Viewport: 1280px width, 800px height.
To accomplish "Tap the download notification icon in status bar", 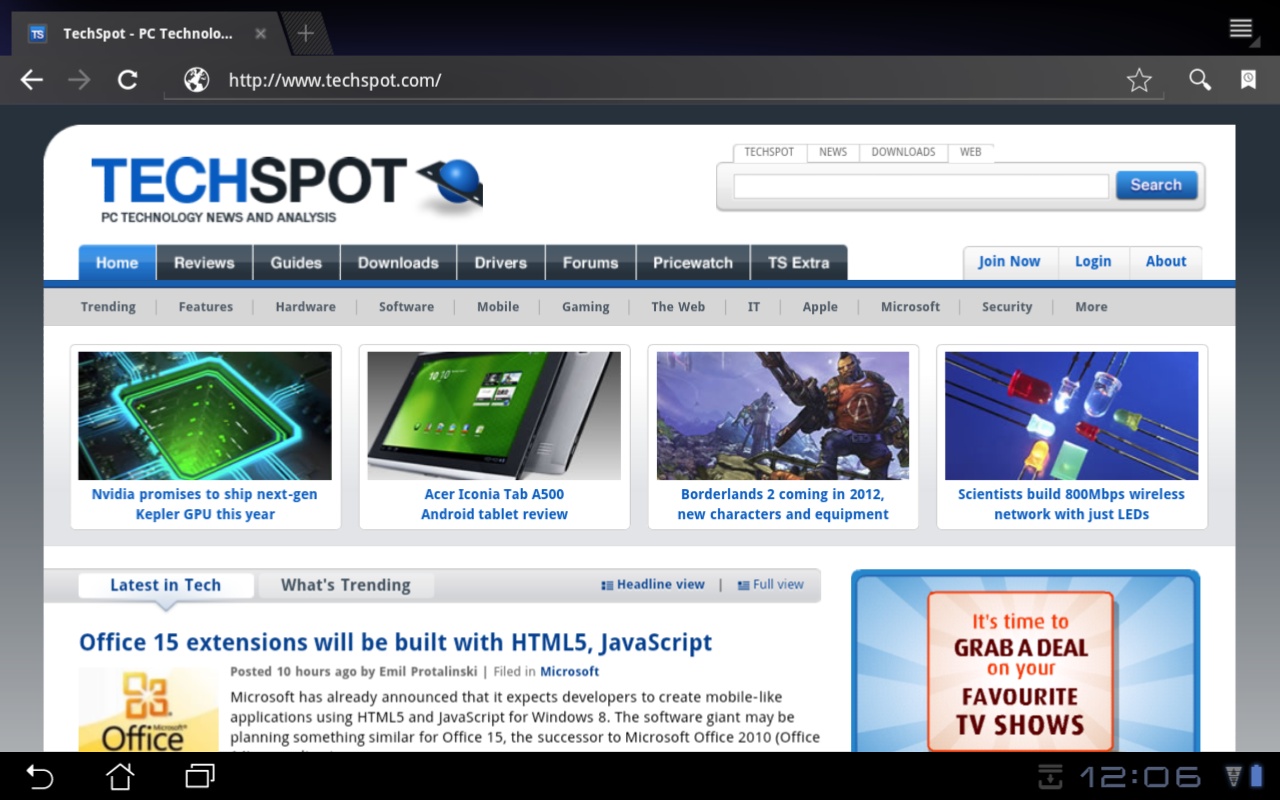I will 1050,776.
